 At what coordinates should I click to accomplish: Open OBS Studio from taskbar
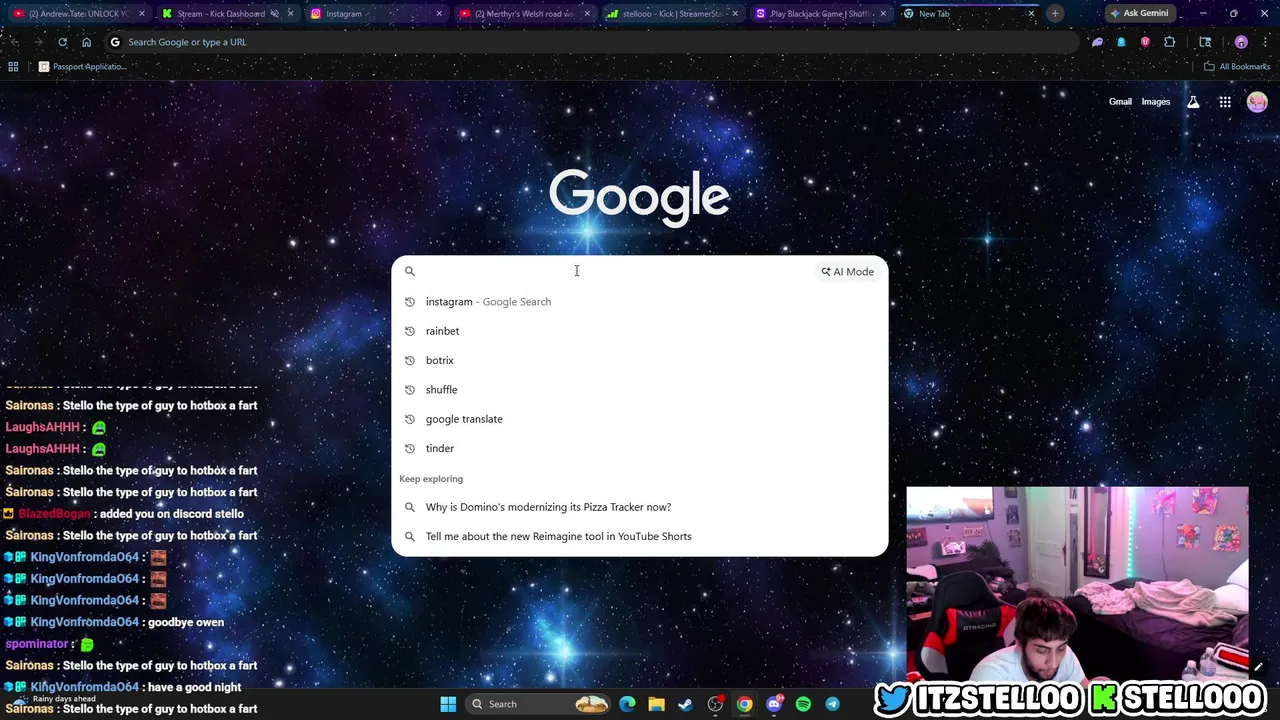[x=715, y=704]
